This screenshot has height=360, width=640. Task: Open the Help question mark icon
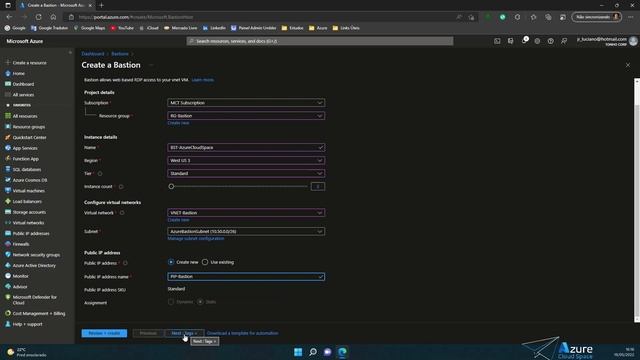551,41
